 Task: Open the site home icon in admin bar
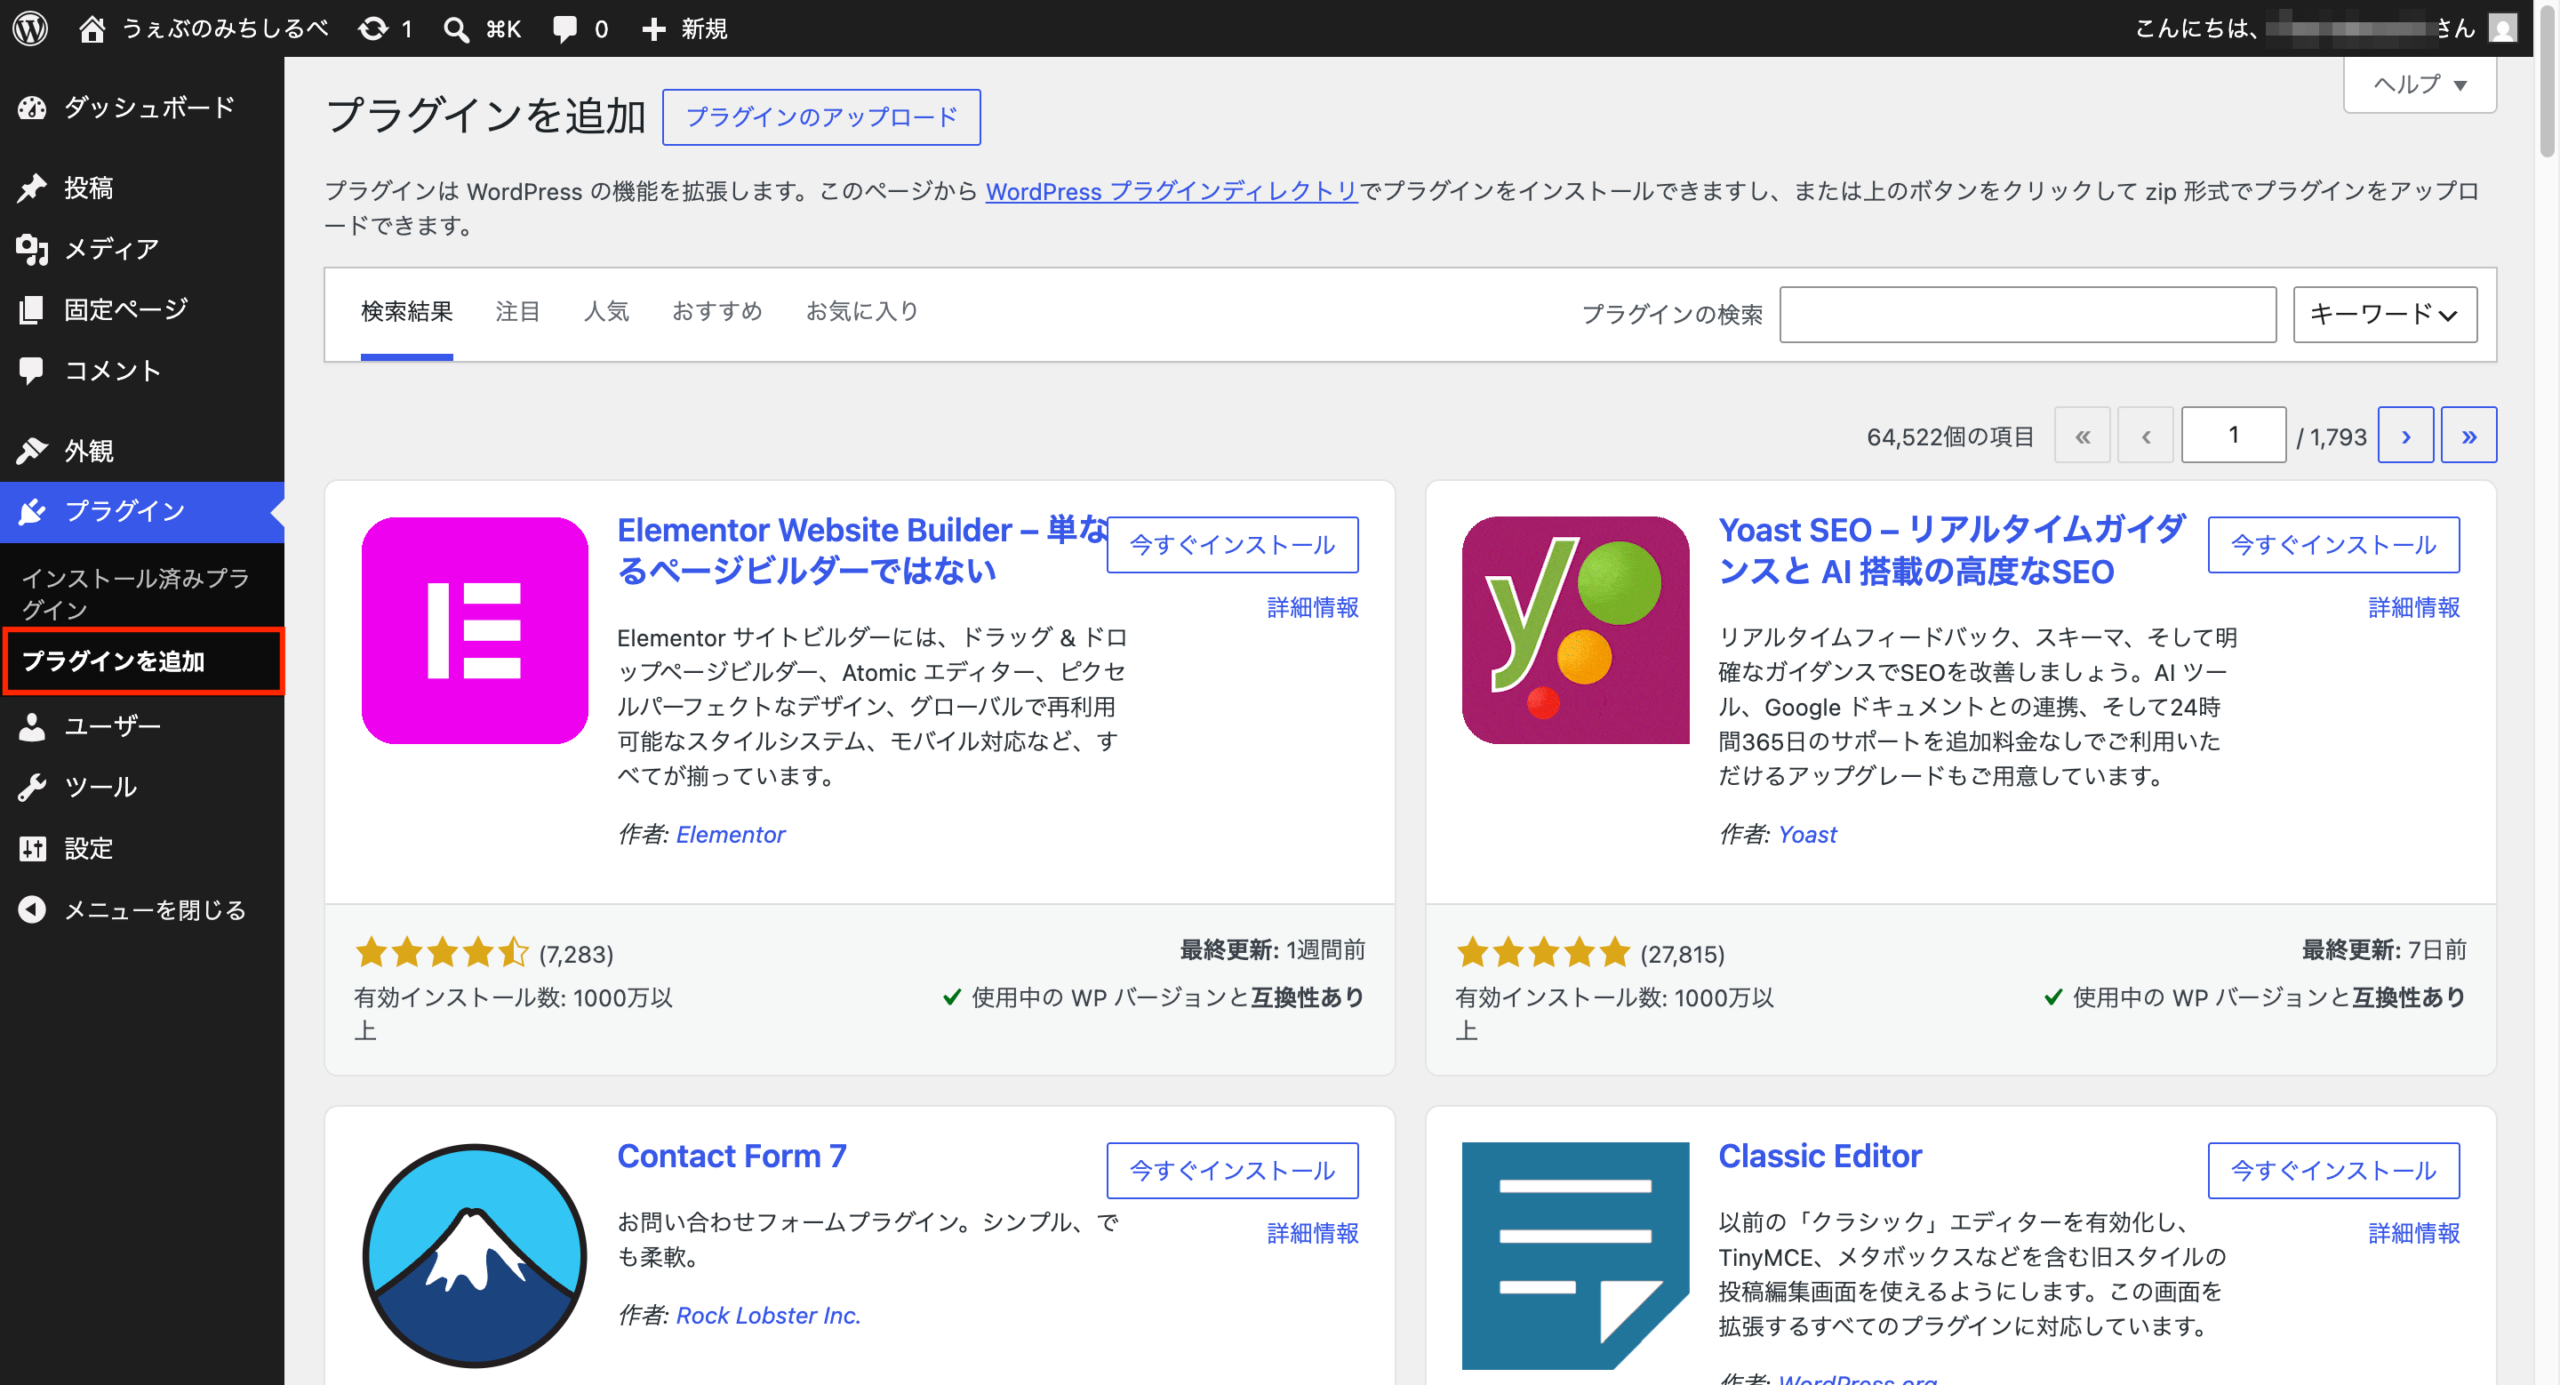(92, 28)
